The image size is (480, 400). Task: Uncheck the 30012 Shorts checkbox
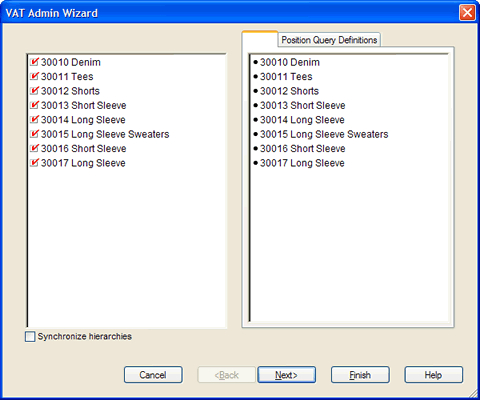coord(34,91)
